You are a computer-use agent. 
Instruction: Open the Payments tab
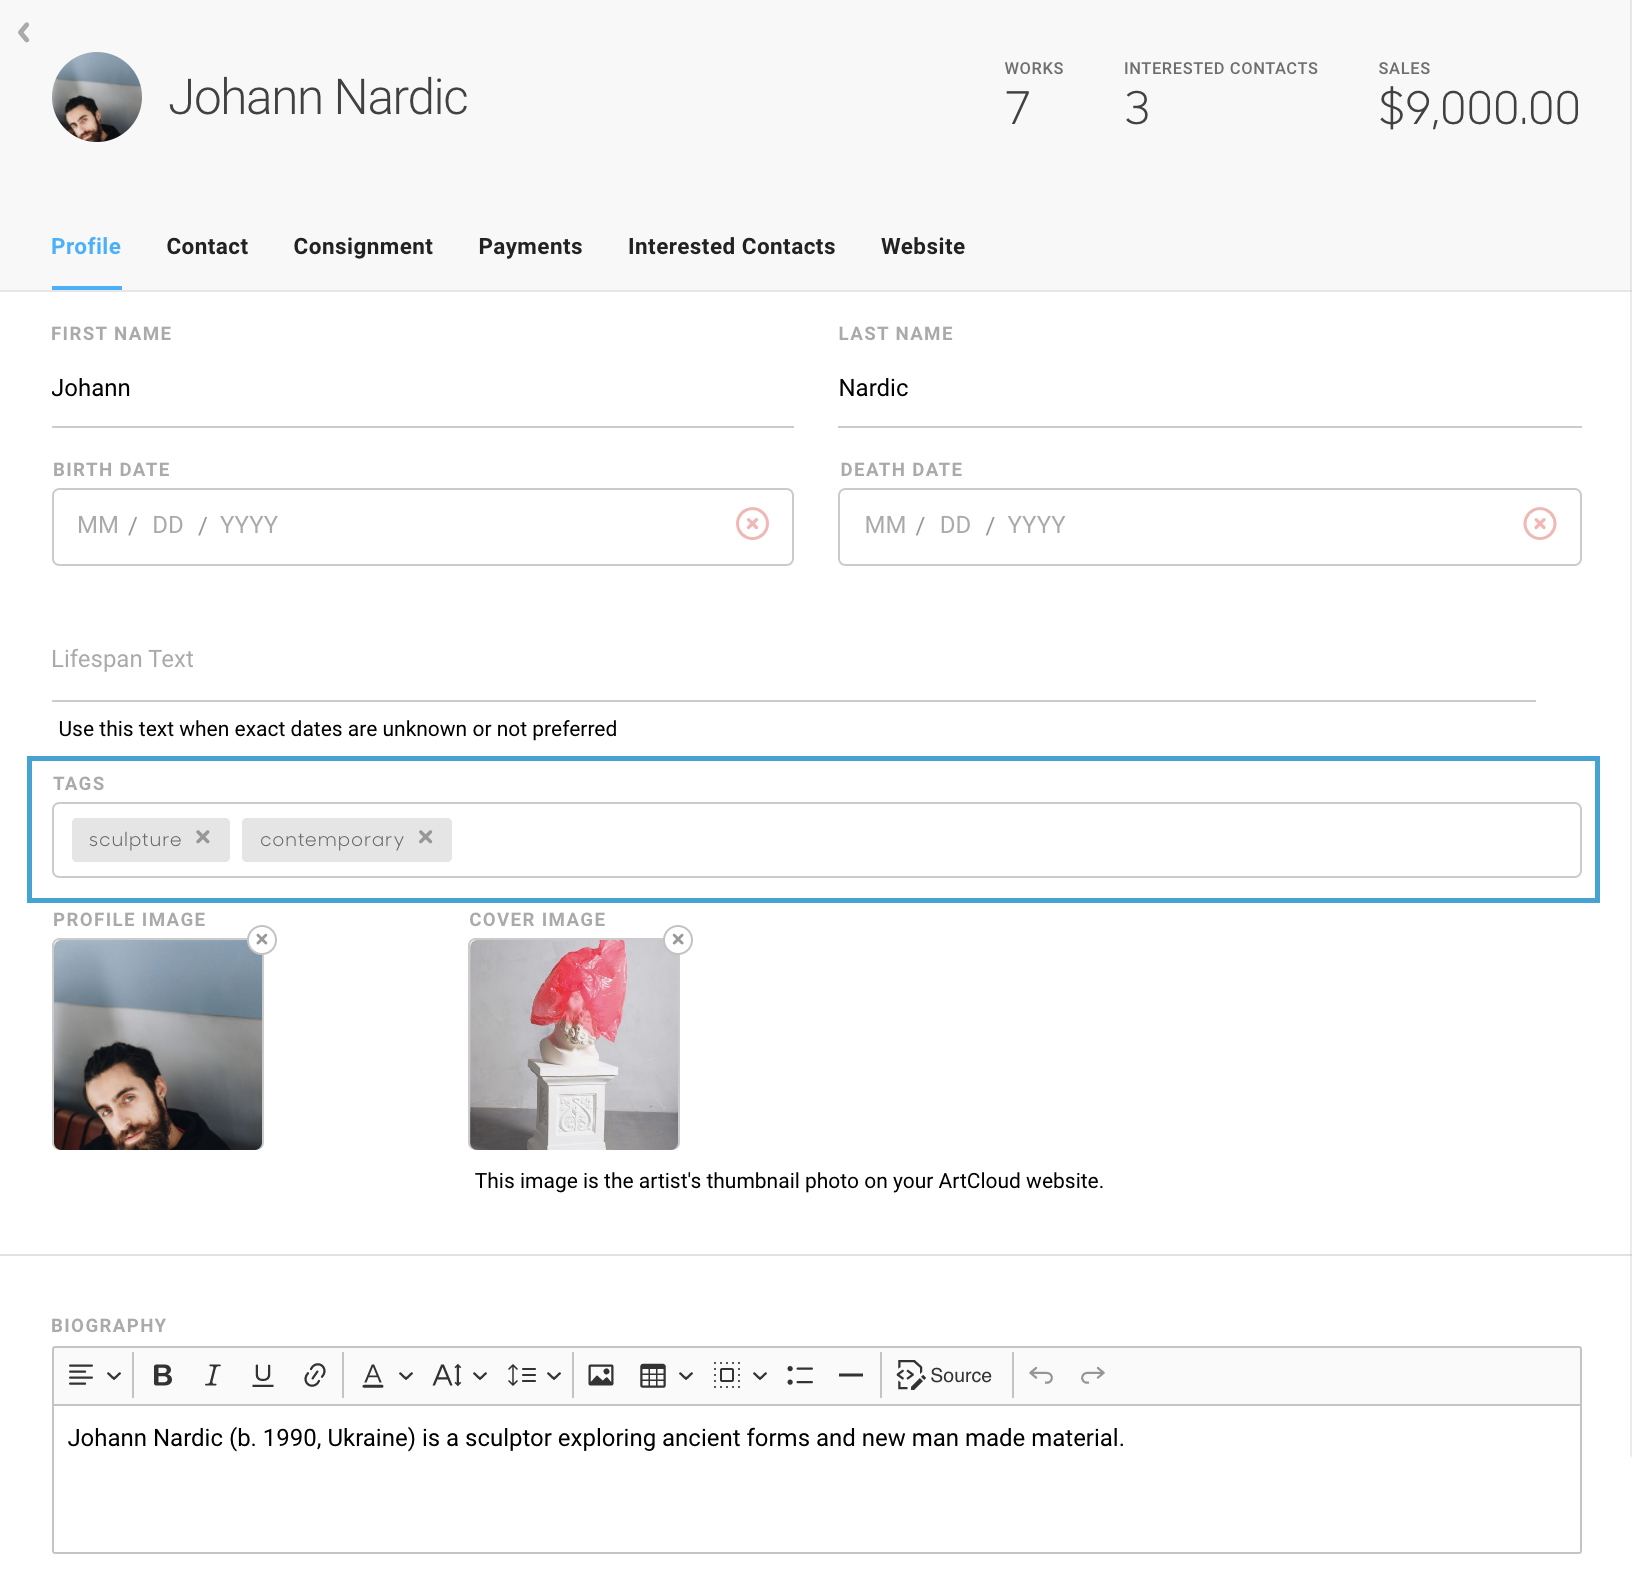[x=530, y=247]
